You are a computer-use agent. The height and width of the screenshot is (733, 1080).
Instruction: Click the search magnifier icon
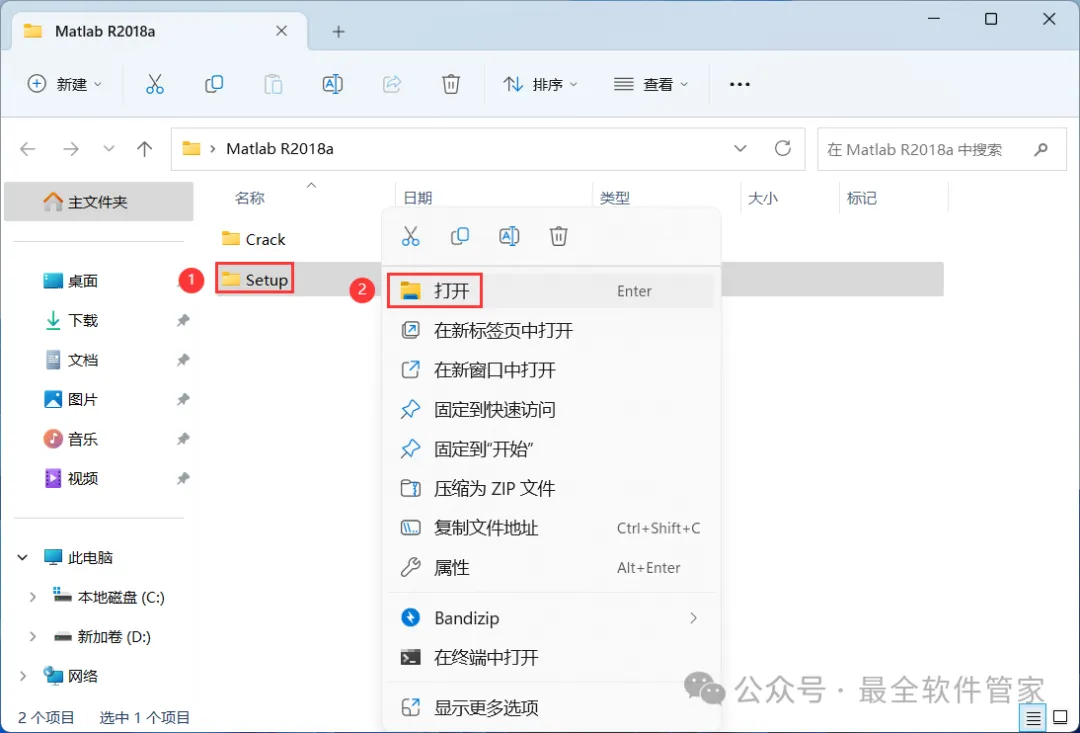point(1041,149)
